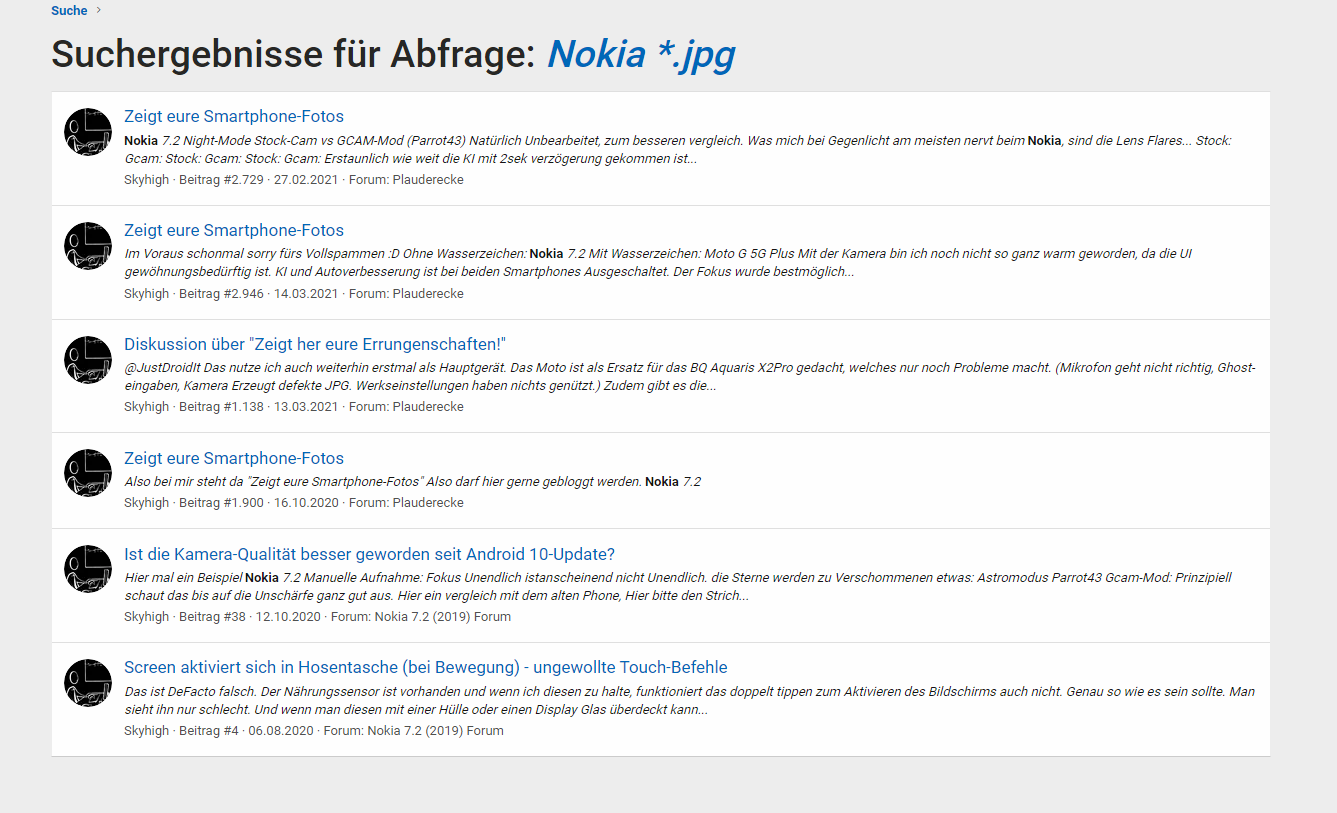
Task: Click the text 'Beitrag #38'
Action: point(212,617)
